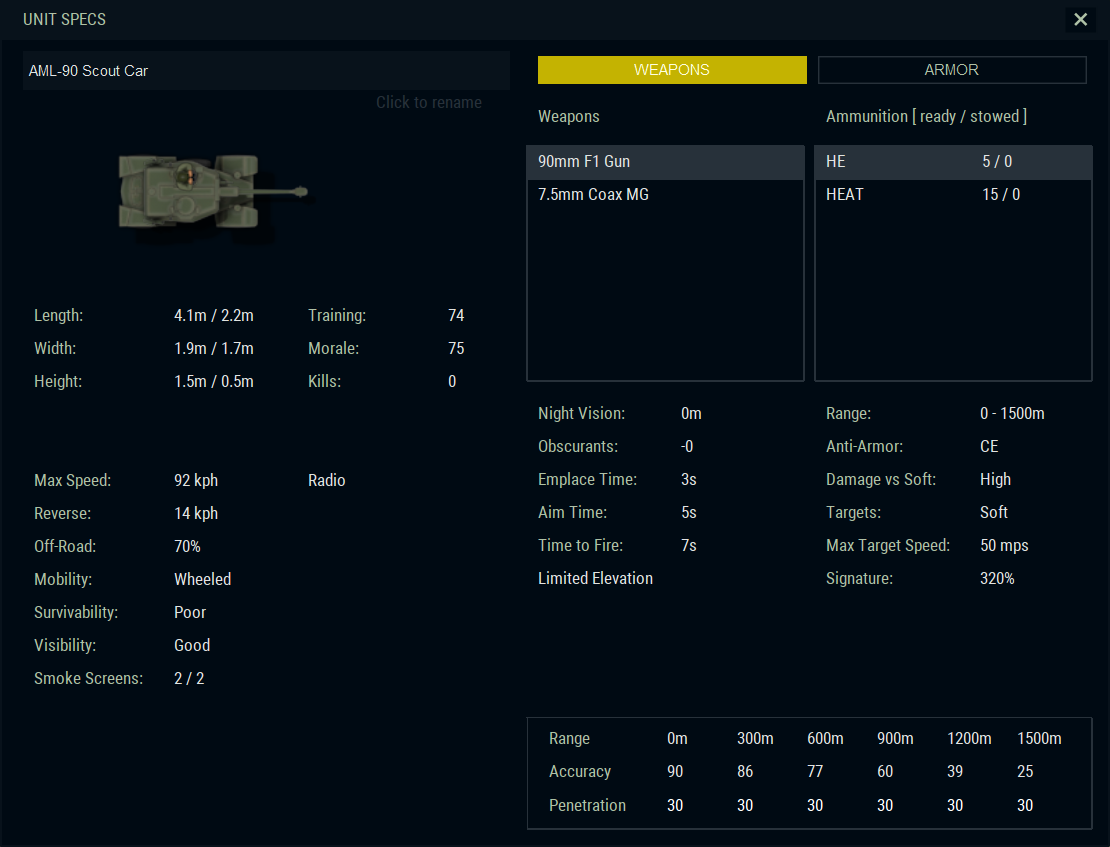Switch to the WEAPONS tab
The width and height of the screenshot is (1110, 847).
tap(672, 70)
